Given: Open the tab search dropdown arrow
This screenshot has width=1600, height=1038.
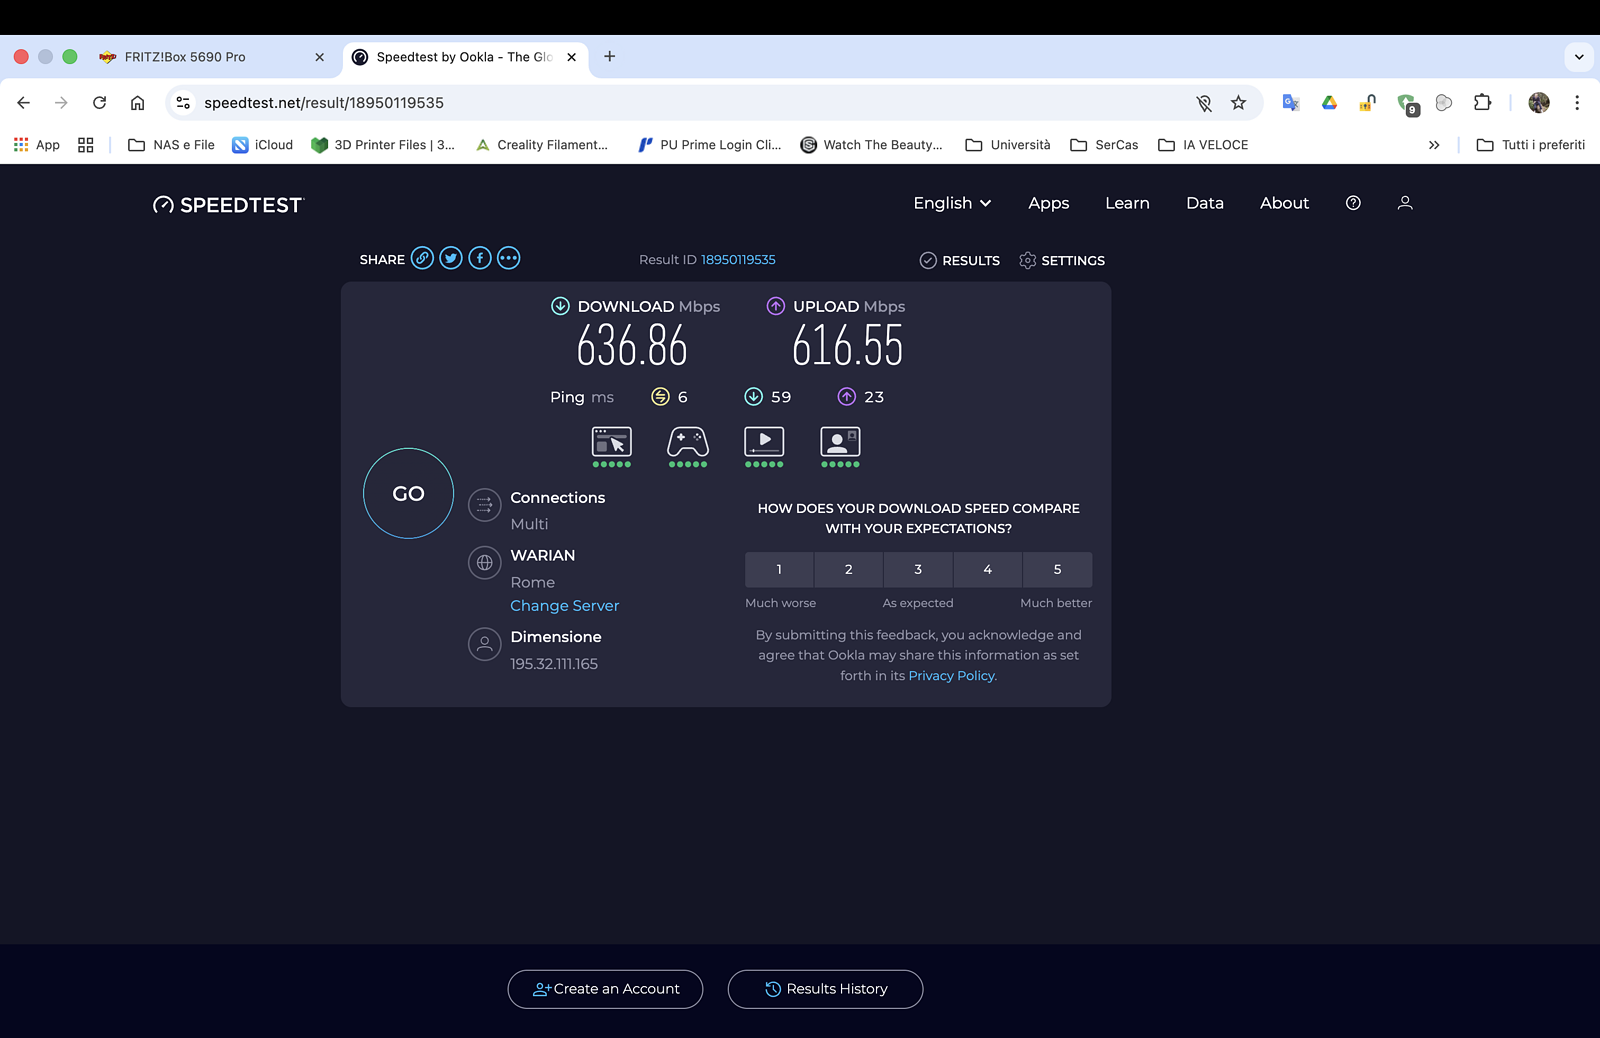Looking at the screenshot, I should click(1579, 57).
